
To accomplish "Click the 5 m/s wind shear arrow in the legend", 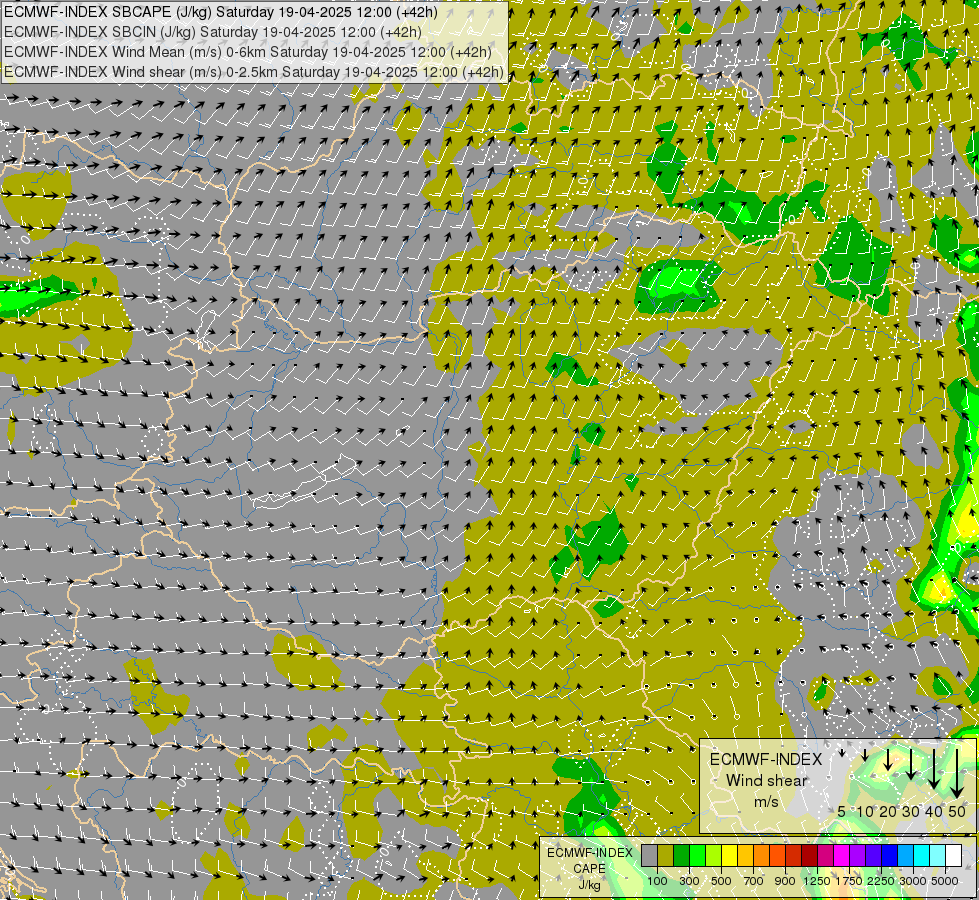I will click(x=842, y=753).
